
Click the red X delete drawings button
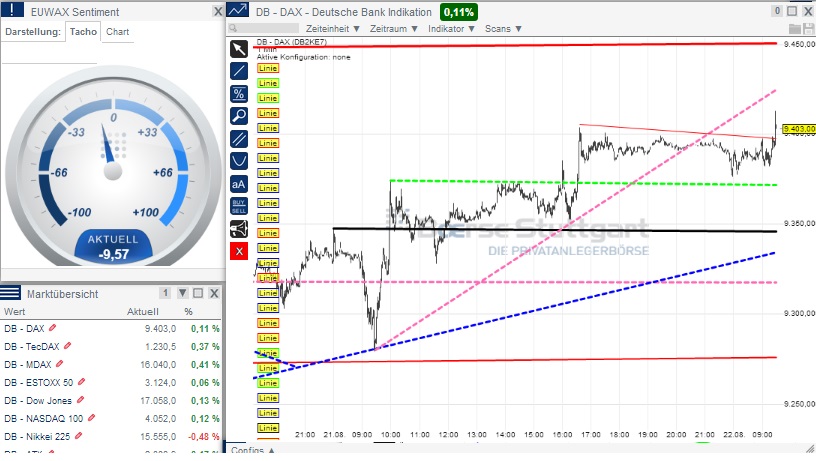(x=239, y=252)
